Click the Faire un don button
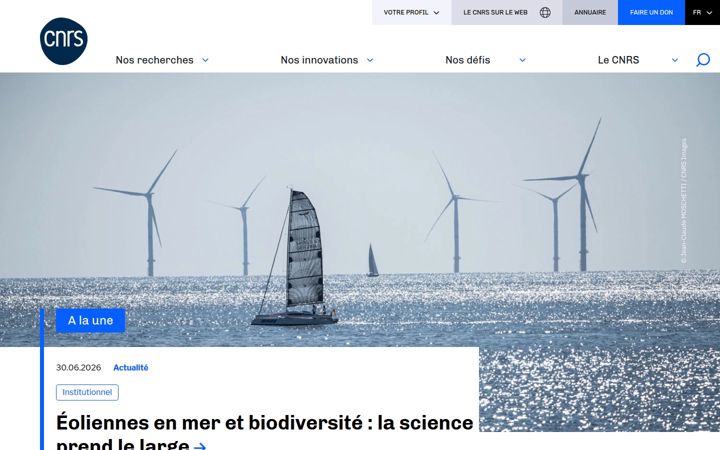 [651, 12]
